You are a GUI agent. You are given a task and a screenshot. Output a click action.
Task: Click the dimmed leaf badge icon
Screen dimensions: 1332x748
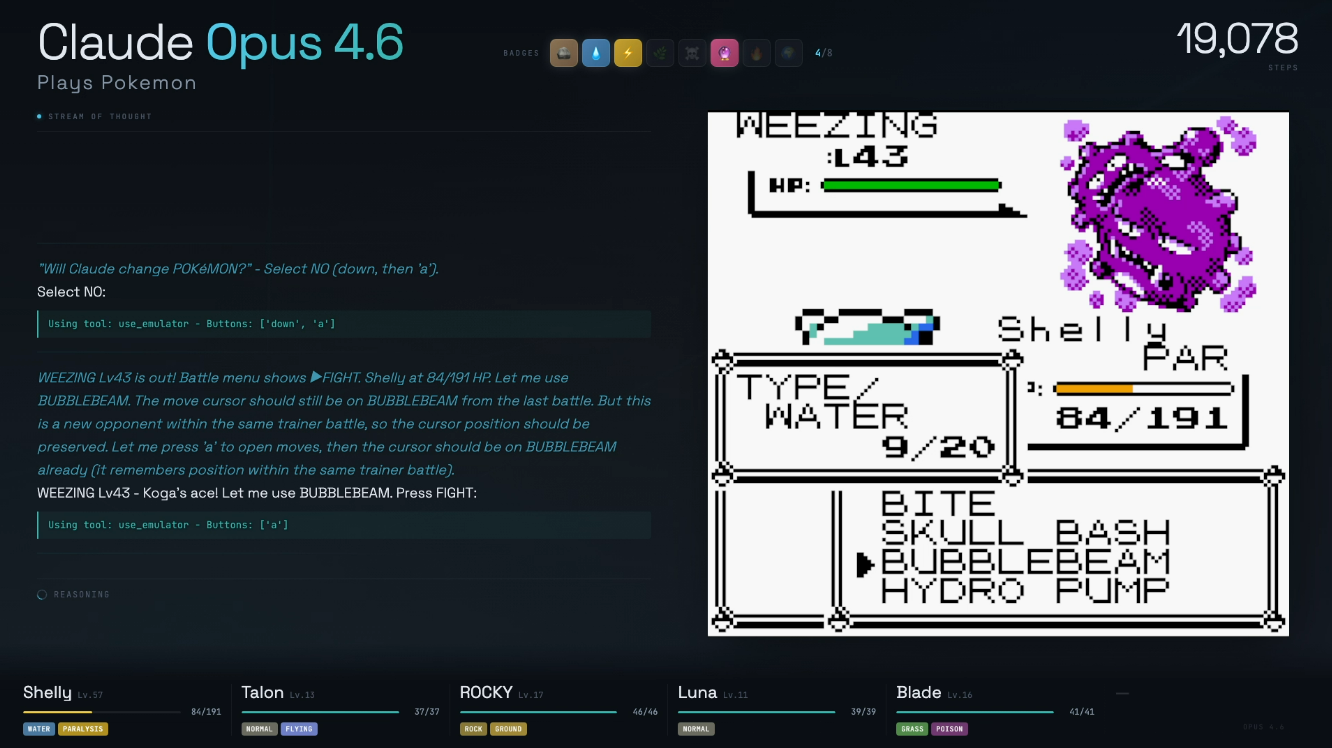pos(660,53)
